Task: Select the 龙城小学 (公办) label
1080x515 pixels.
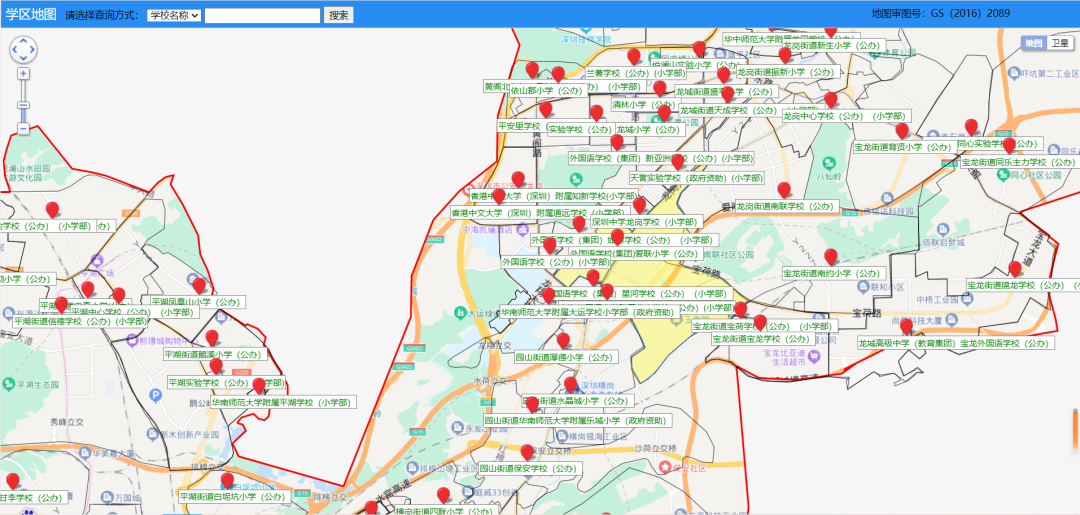Action: [x=649, y=129]
